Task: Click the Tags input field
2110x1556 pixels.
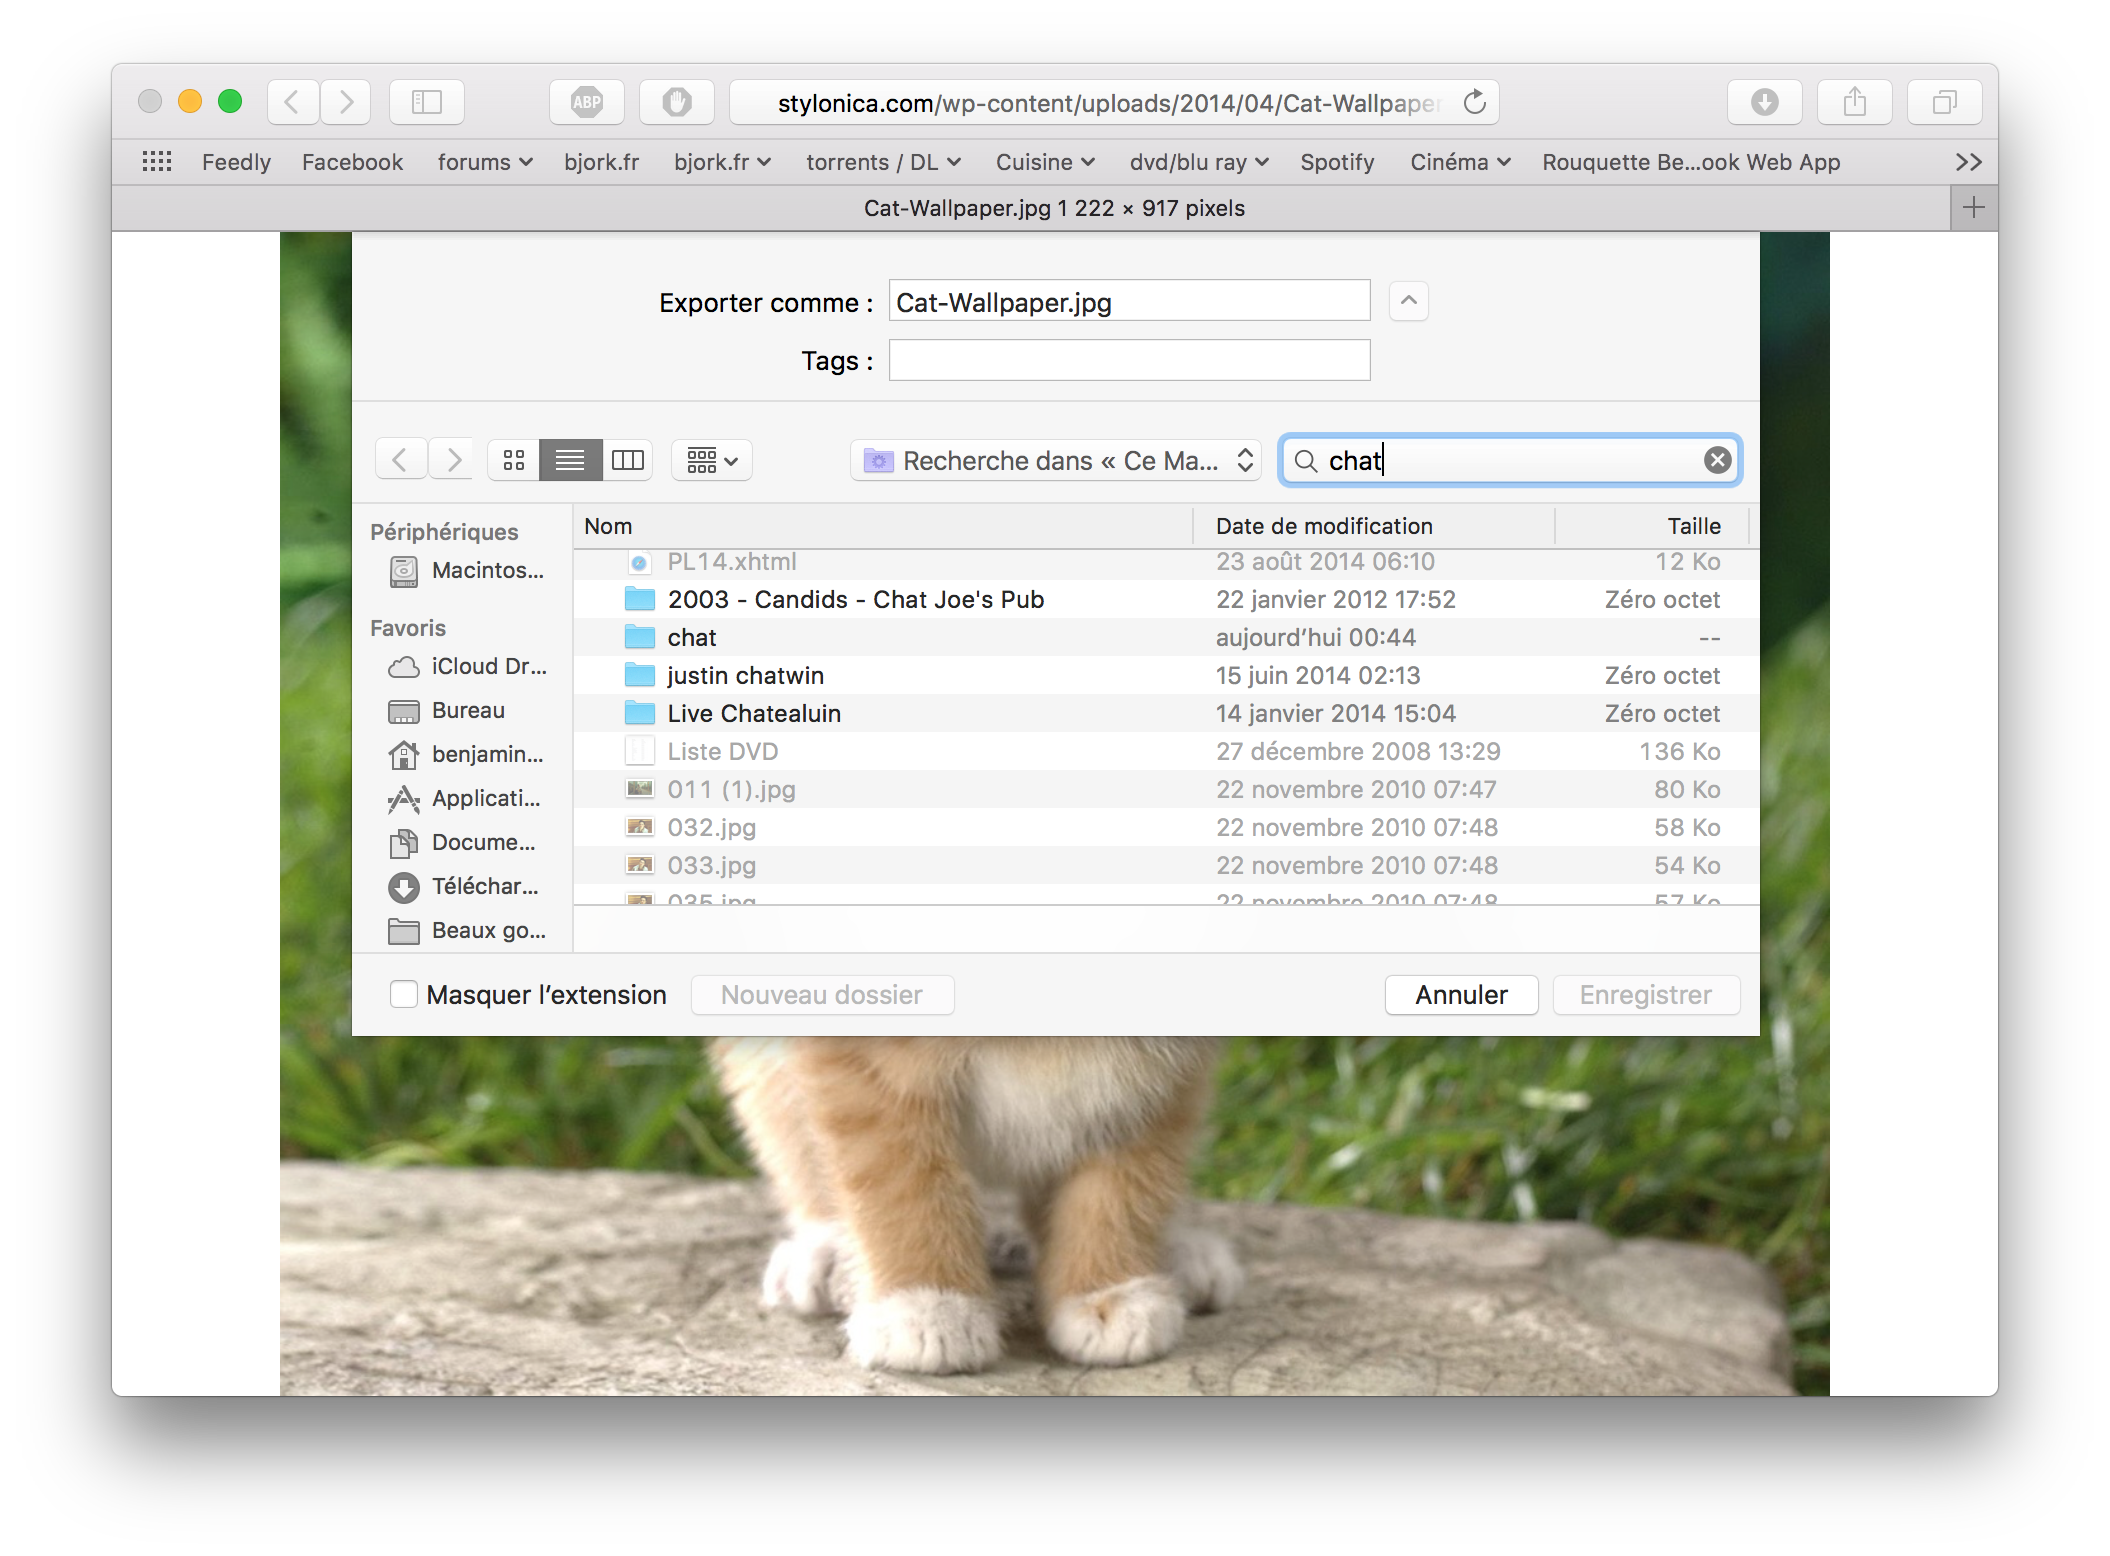Action: (x=1129, y=360)
